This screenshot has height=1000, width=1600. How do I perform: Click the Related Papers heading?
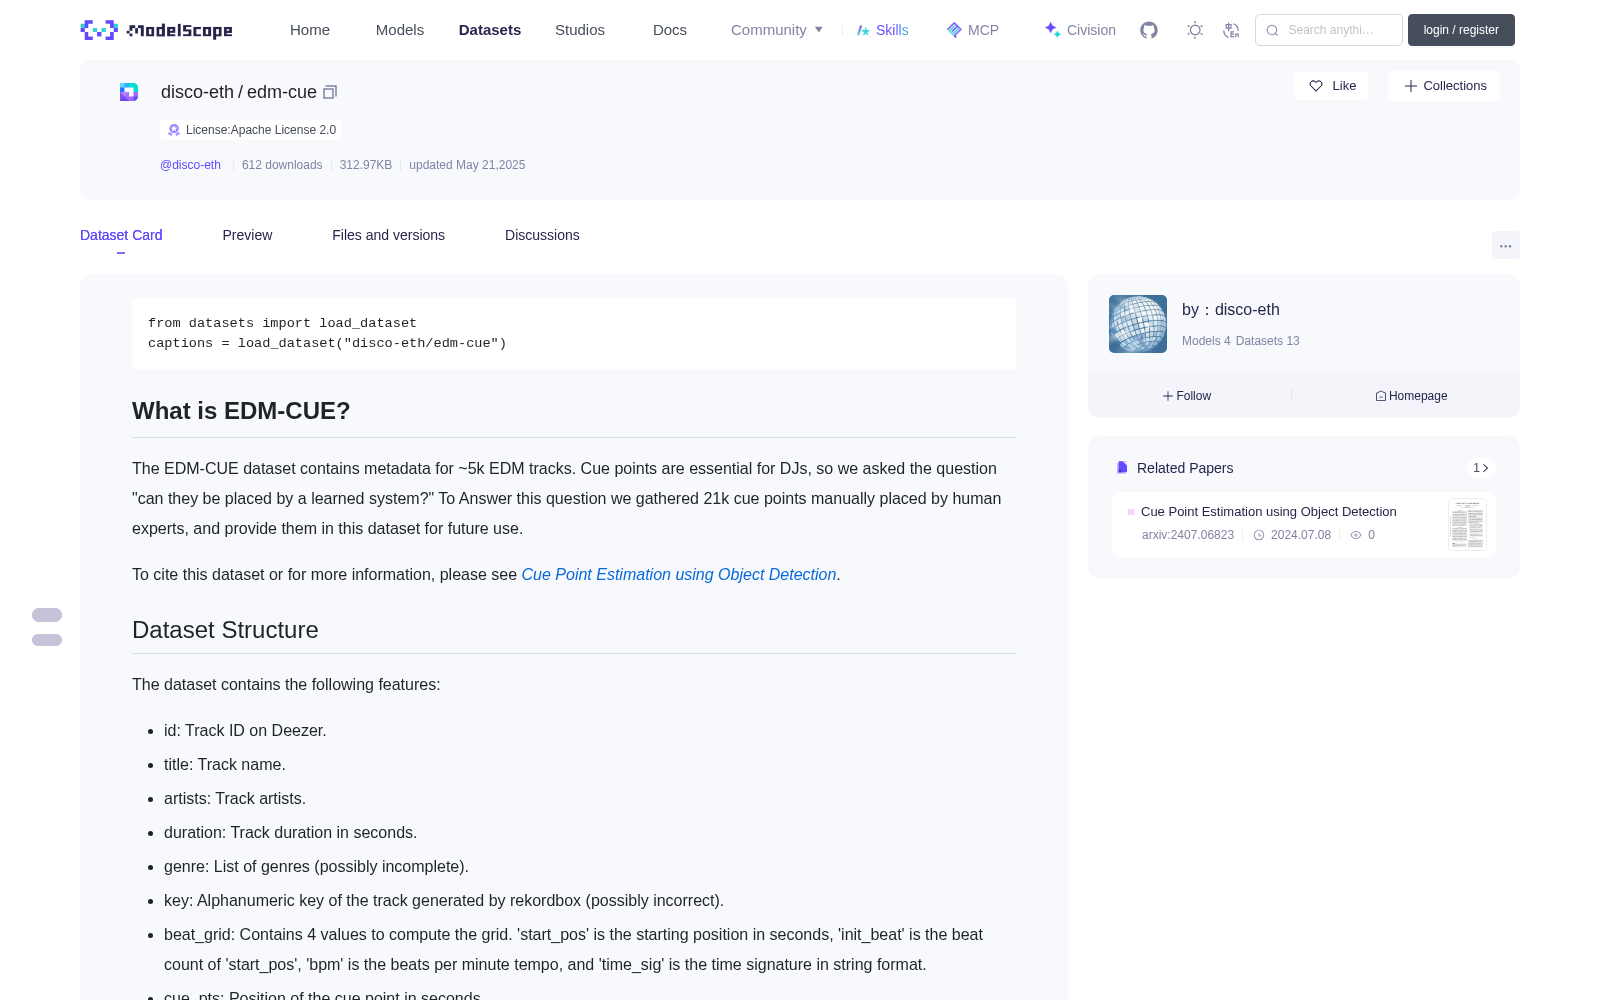coord(1185,468)
